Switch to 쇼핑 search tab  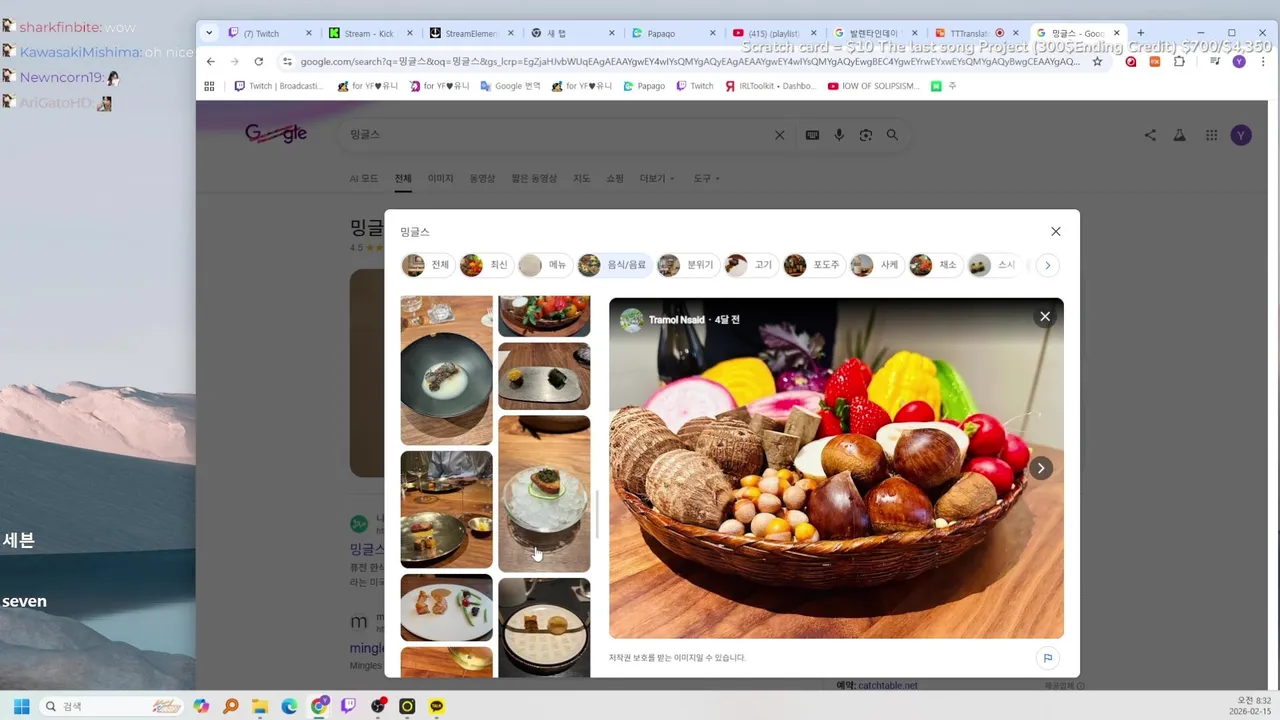(615, 179)
